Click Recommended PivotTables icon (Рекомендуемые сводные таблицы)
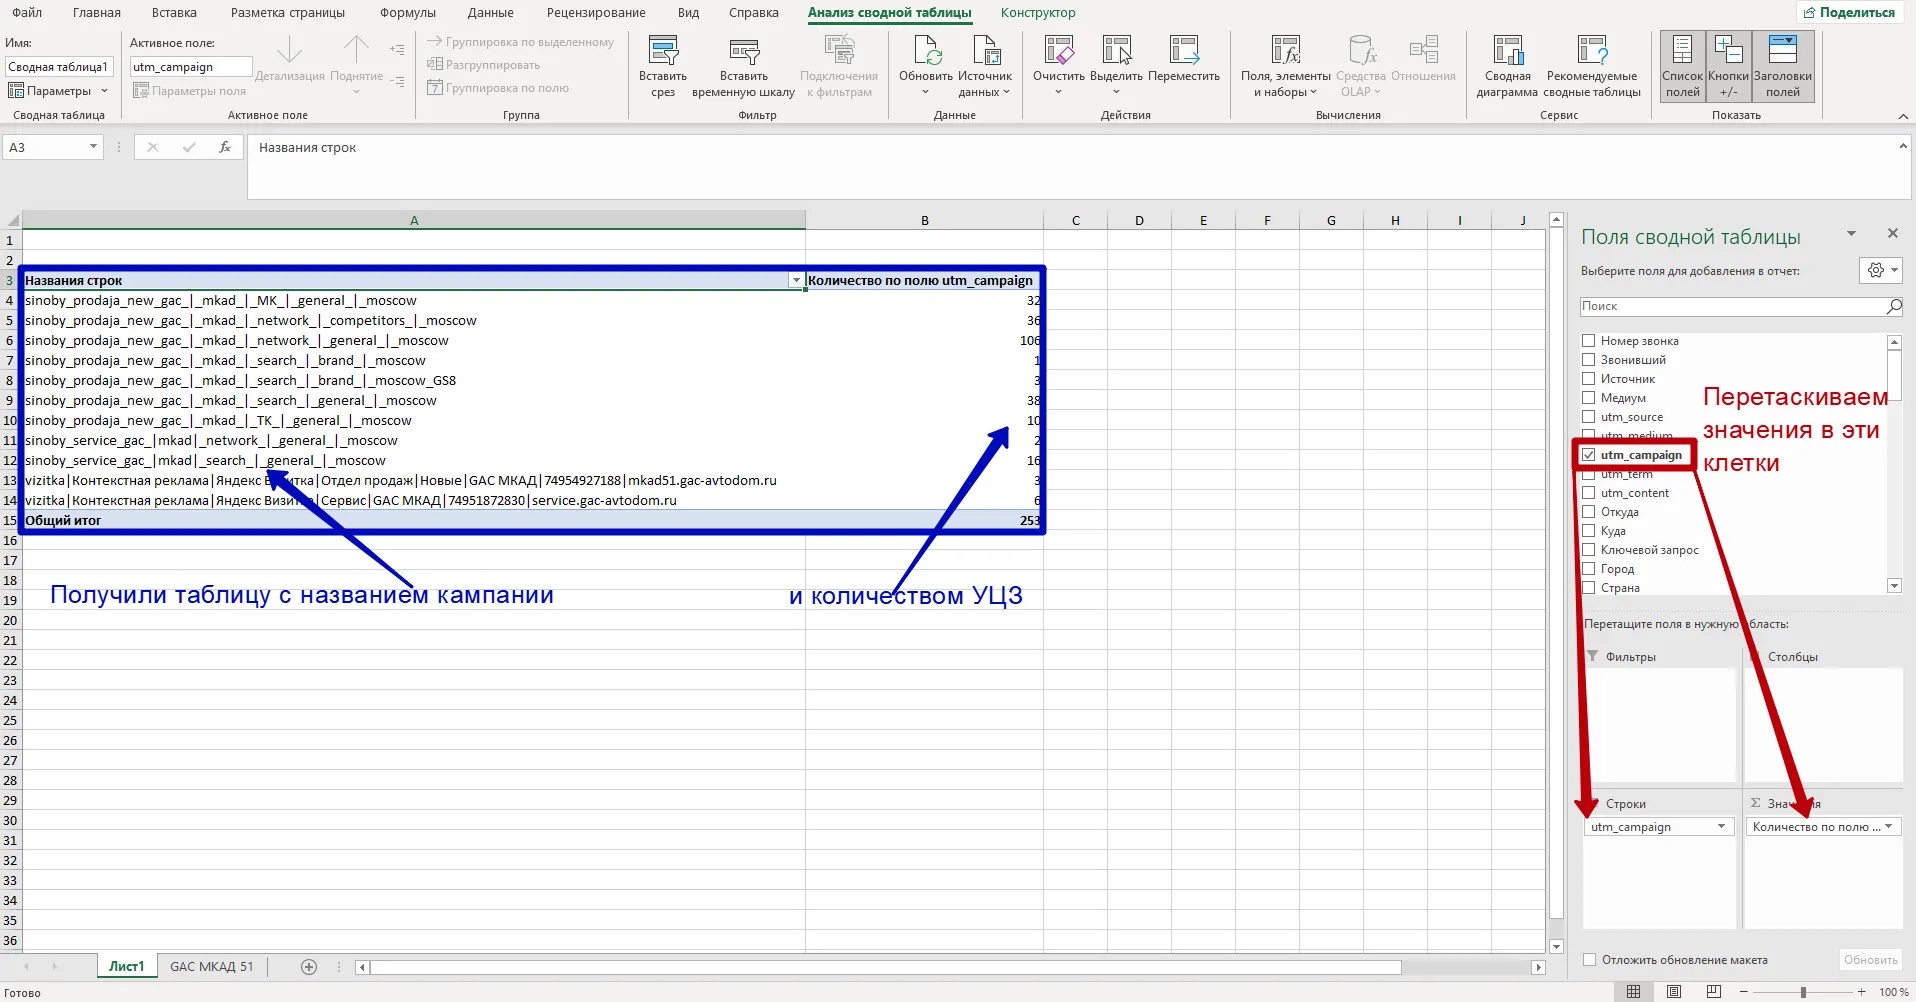The image size is (1916, 1002). (x=1591, y=52)
